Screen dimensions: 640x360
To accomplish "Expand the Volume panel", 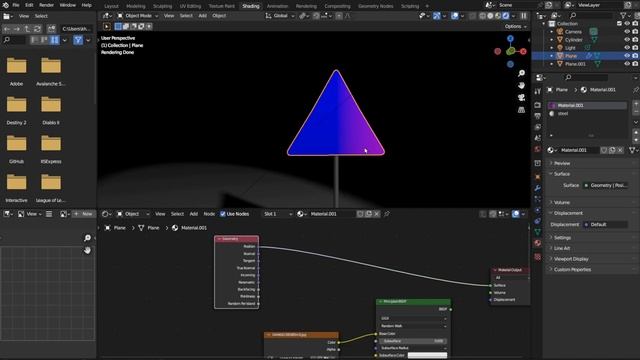I will point(562,202).
